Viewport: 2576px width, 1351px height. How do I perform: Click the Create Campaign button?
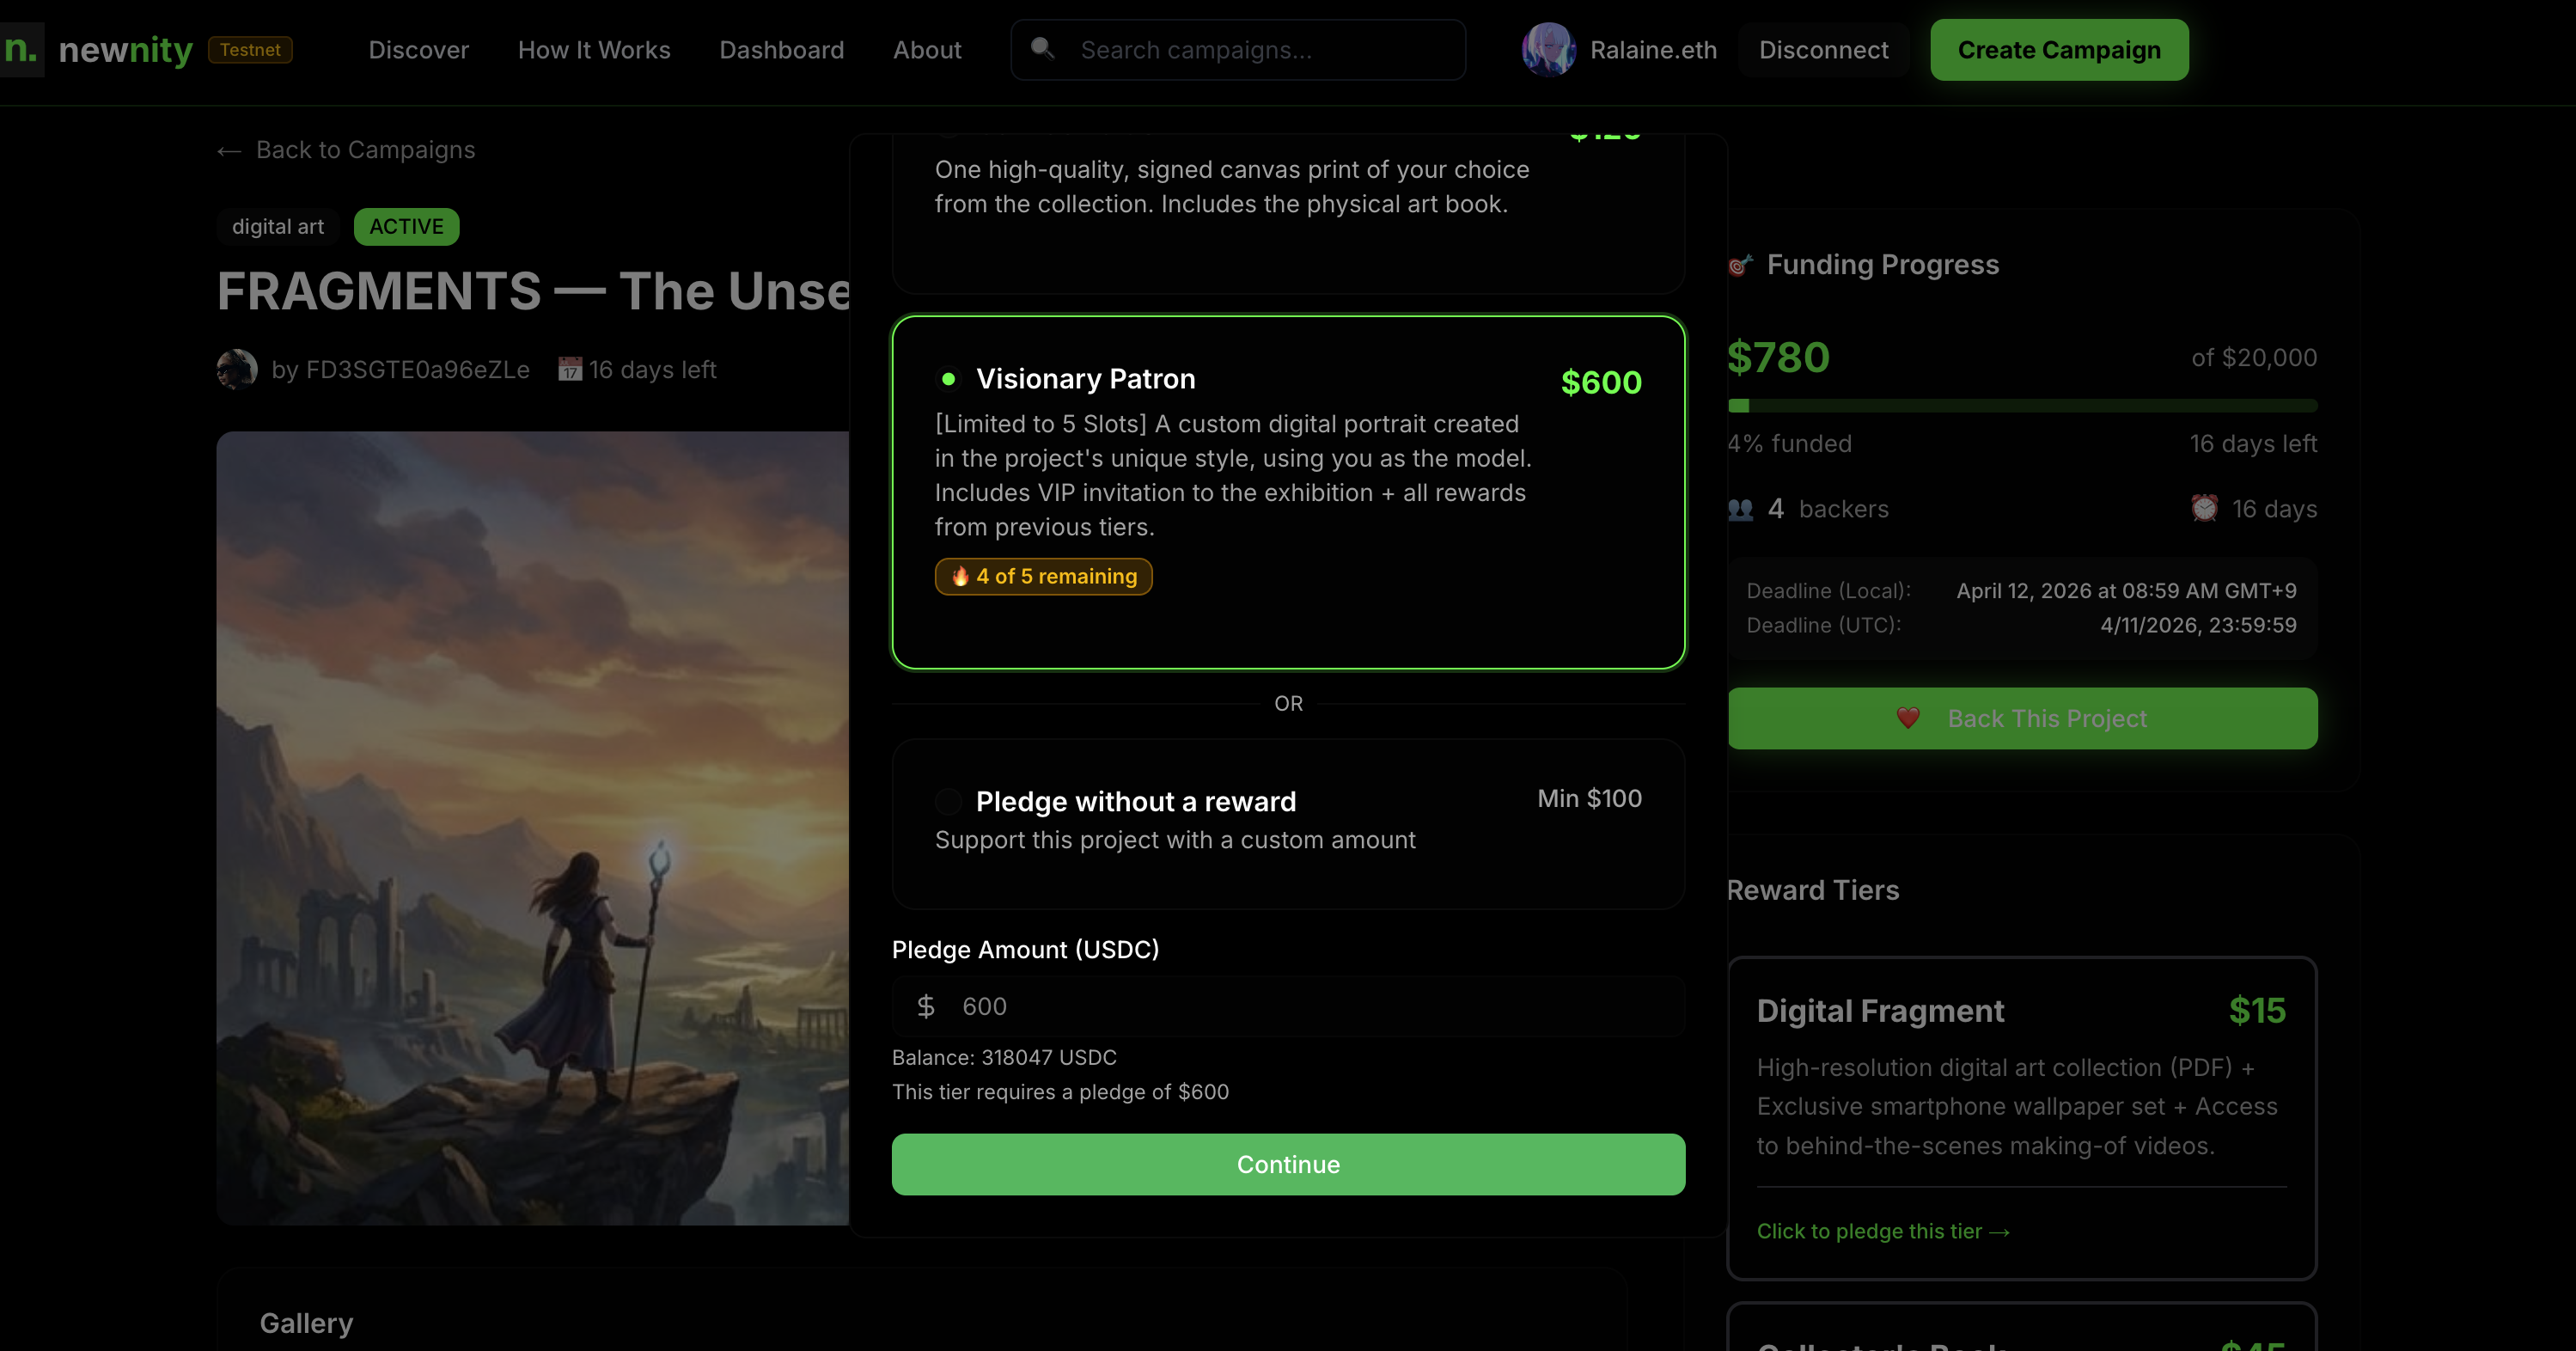tap(2058, 50)
